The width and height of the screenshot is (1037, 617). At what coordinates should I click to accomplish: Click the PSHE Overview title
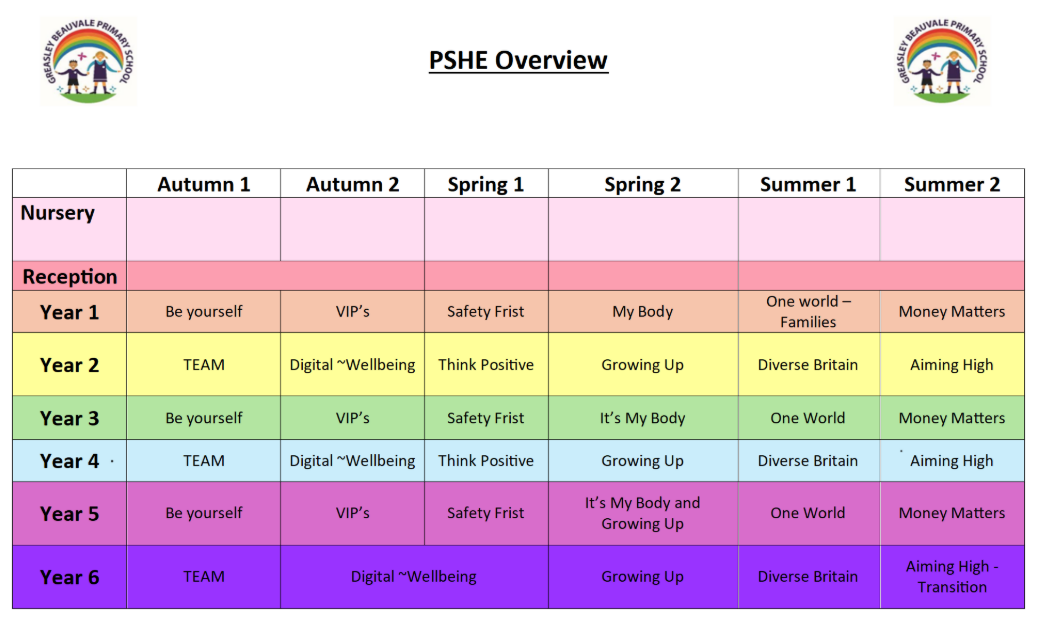click(518, 60)
